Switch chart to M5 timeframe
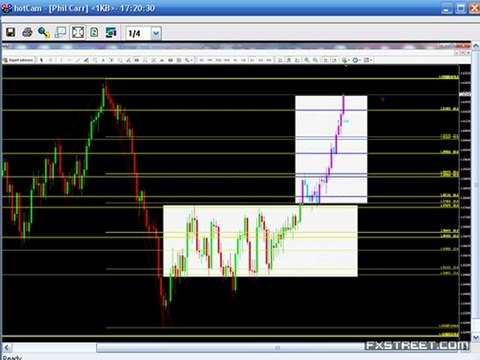The width and height of the screenshot is (480, 360). [x=210, y=60]
